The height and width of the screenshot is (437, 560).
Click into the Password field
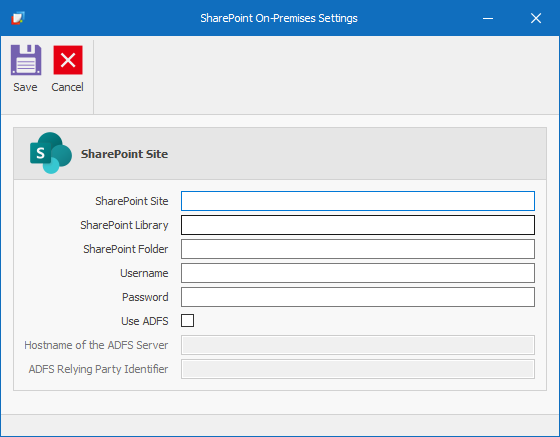pos(358,297)
